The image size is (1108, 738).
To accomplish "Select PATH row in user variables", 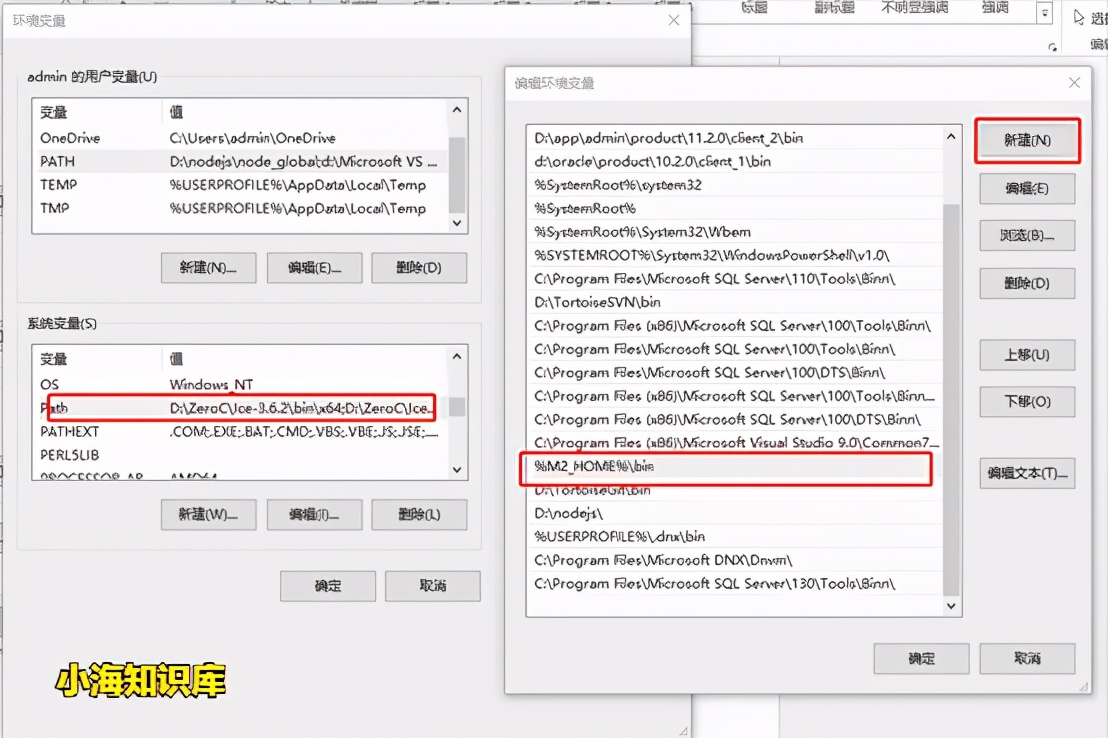I will click(240, 161).
